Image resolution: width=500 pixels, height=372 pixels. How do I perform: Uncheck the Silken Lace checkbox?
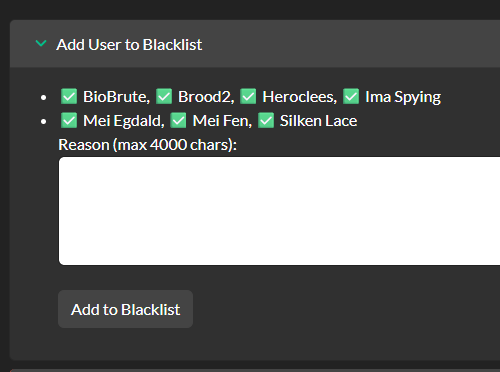click(x=266, y=120)
